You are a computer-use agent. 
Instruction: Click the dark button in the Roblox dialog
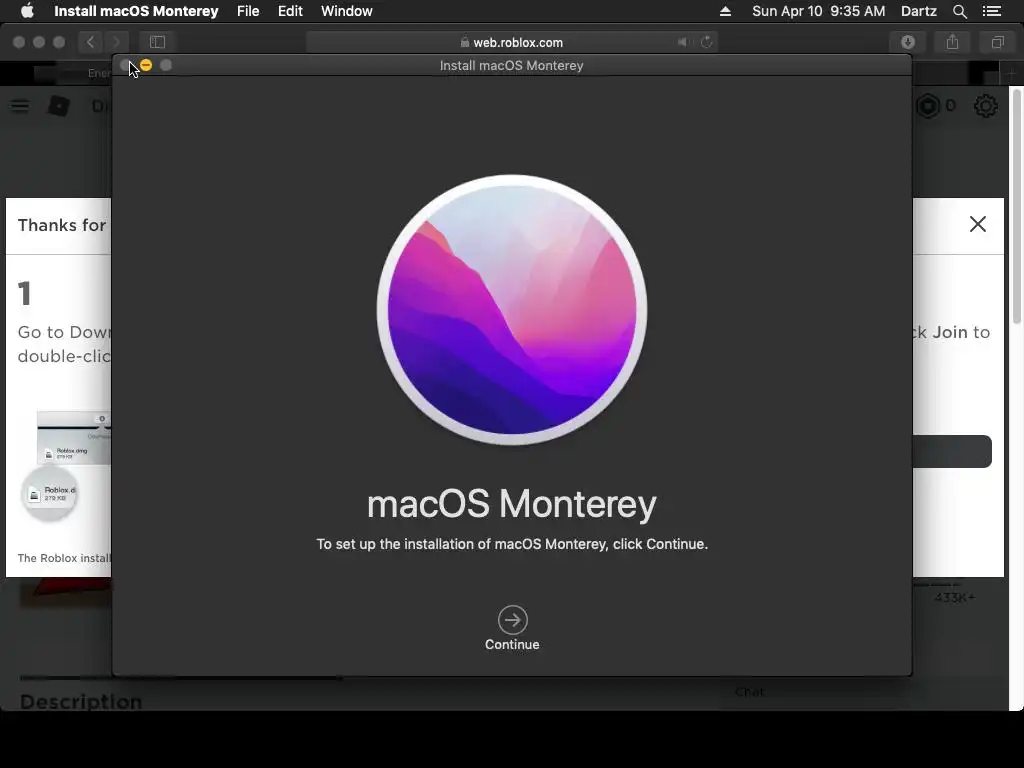pyautogui.click(x=952, y=451)
